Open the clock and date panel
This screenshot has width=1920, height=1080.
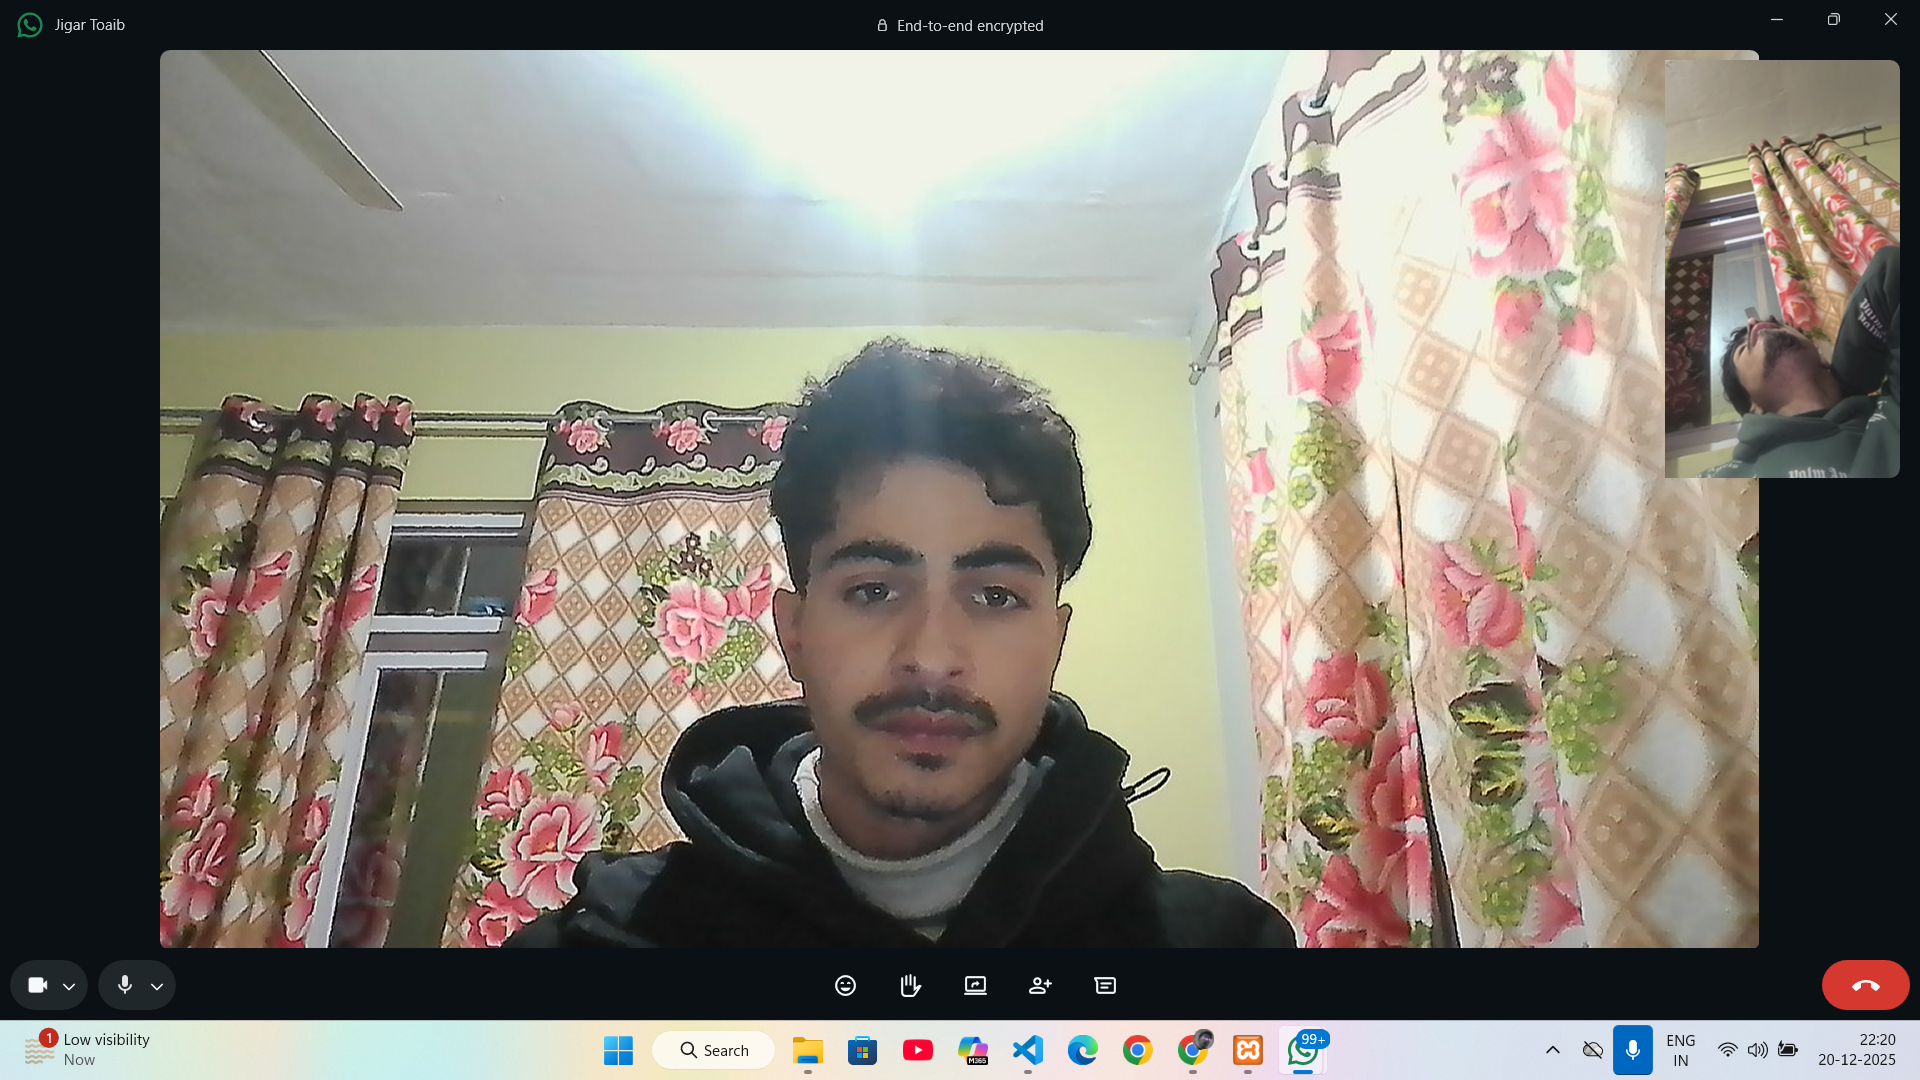click(x=1856, y=1050)
